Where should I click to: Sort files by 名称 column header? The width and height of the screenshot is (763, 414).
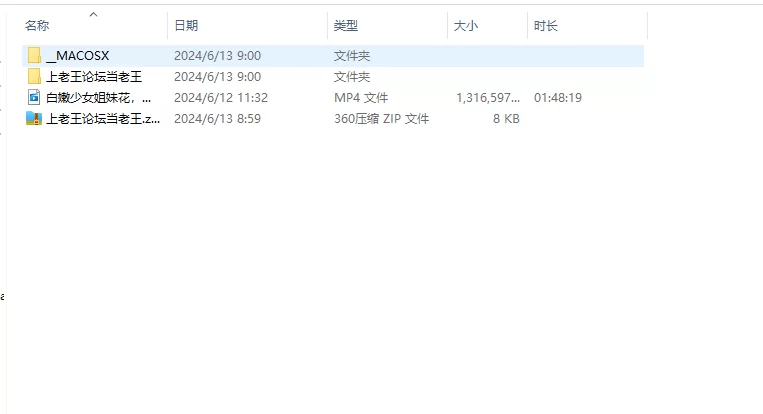pyautogui.click(x=37, y=26)
